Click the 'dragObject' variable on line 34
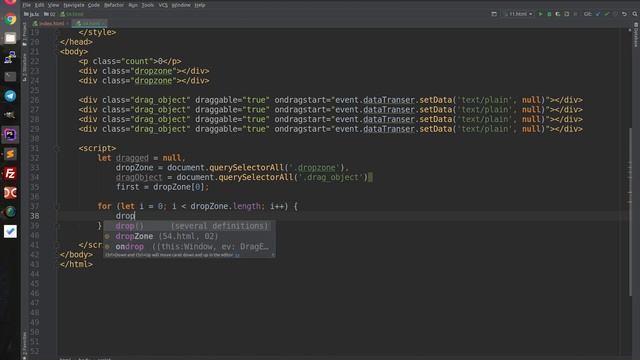This screenshot has height=360, width=640. pos(139,177)
